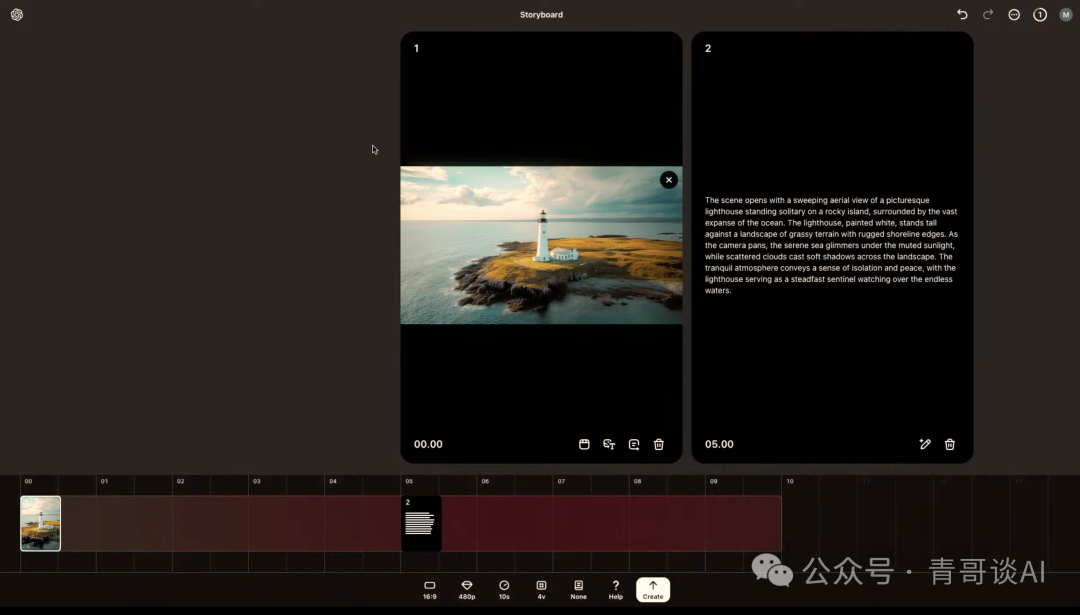Open the M user profile avatar
The height and width of the screenshot is (615, 1080).
coord(1065,15)
